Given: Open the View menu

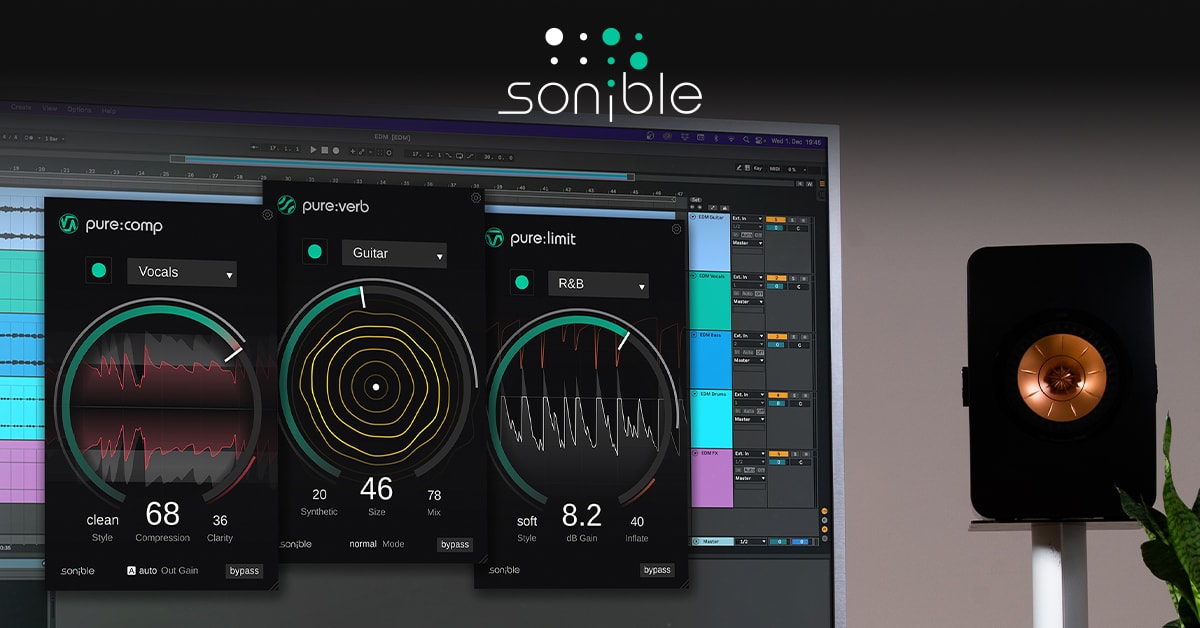Looking at the screenshot, I should [49, 108].
